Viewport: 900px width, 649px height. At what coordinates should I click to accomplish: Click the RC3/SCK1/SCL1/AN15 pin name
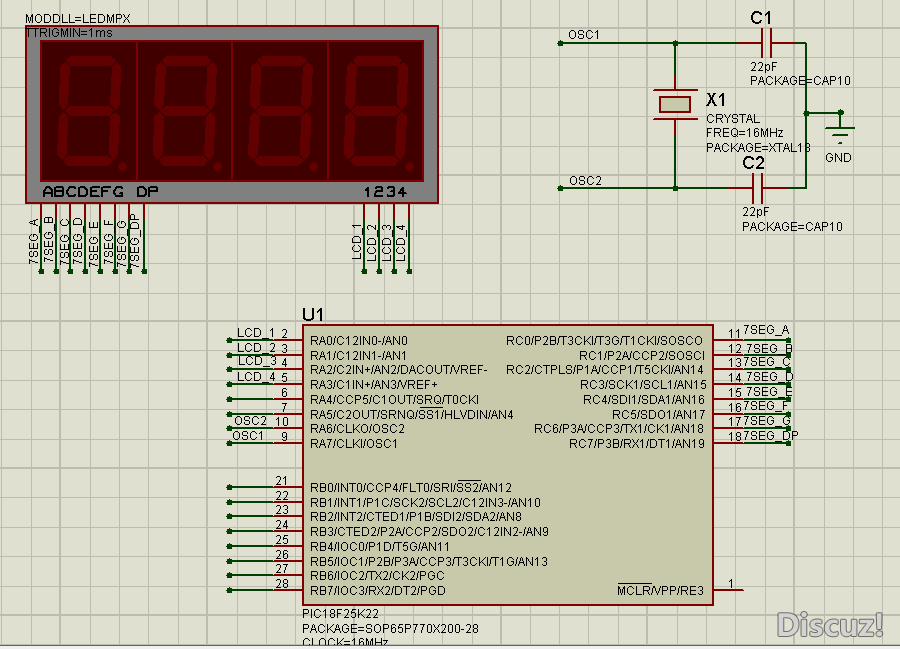coord(643,385)
